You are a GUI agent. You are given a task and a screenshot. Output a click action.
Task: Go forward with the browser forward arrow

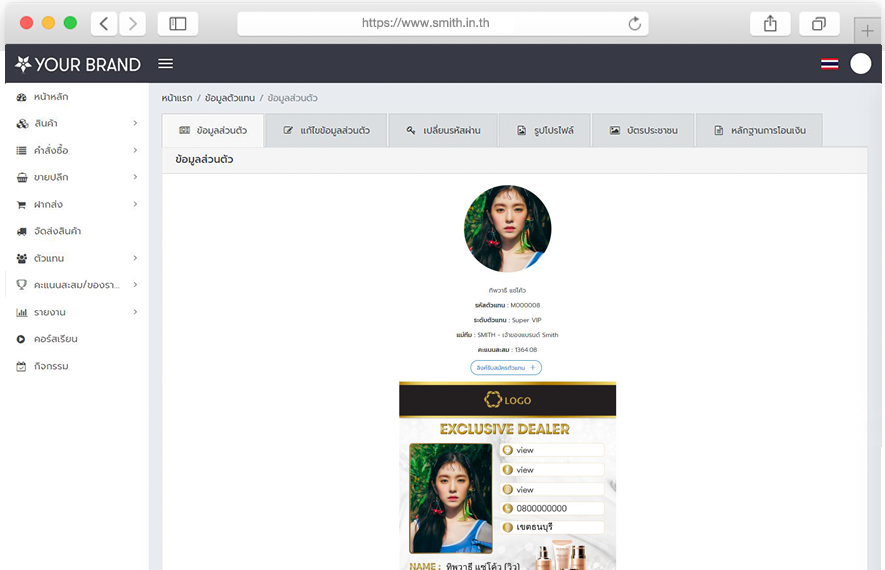[x=133, y=24]
